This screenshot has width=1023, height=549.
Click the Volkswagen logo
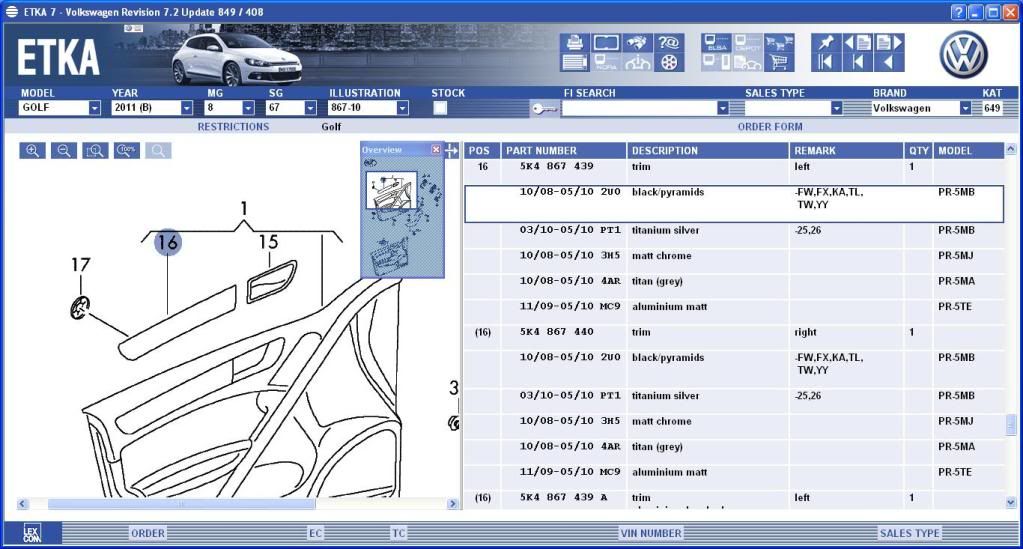click(x=963, y=55)
